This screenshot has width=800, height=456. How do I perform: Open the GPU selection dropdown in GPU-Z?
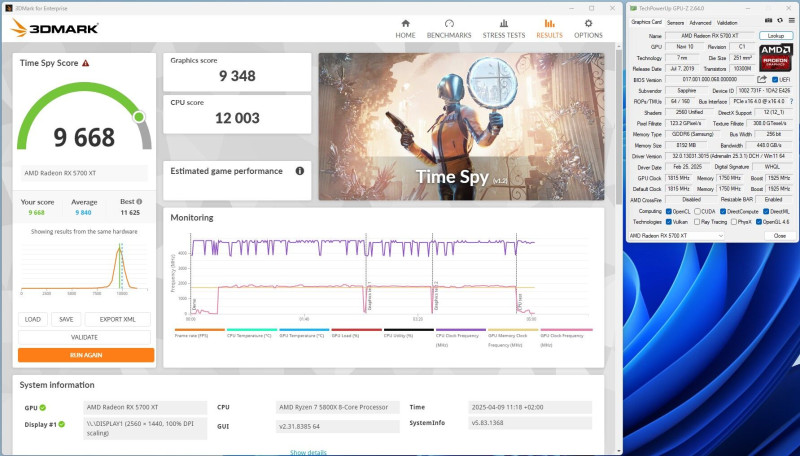(676, 236)
